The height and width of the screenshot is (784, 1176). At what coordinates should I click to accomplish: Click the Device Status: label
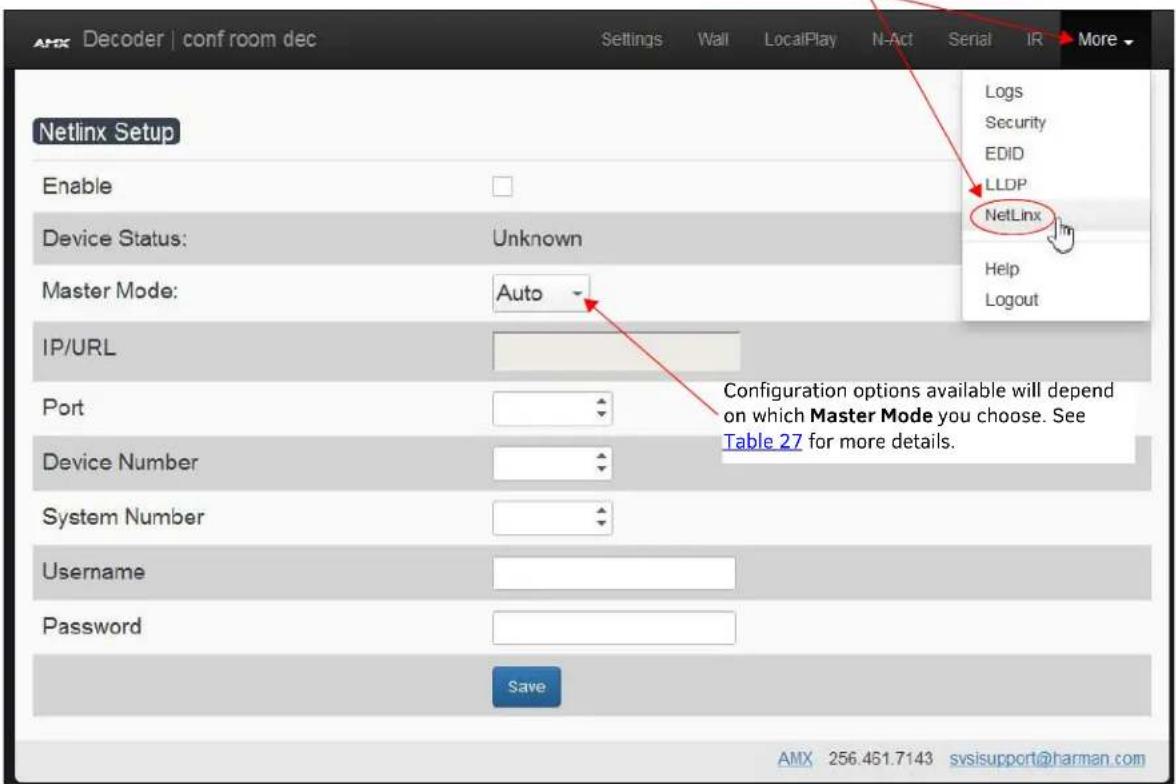(115, 239)
